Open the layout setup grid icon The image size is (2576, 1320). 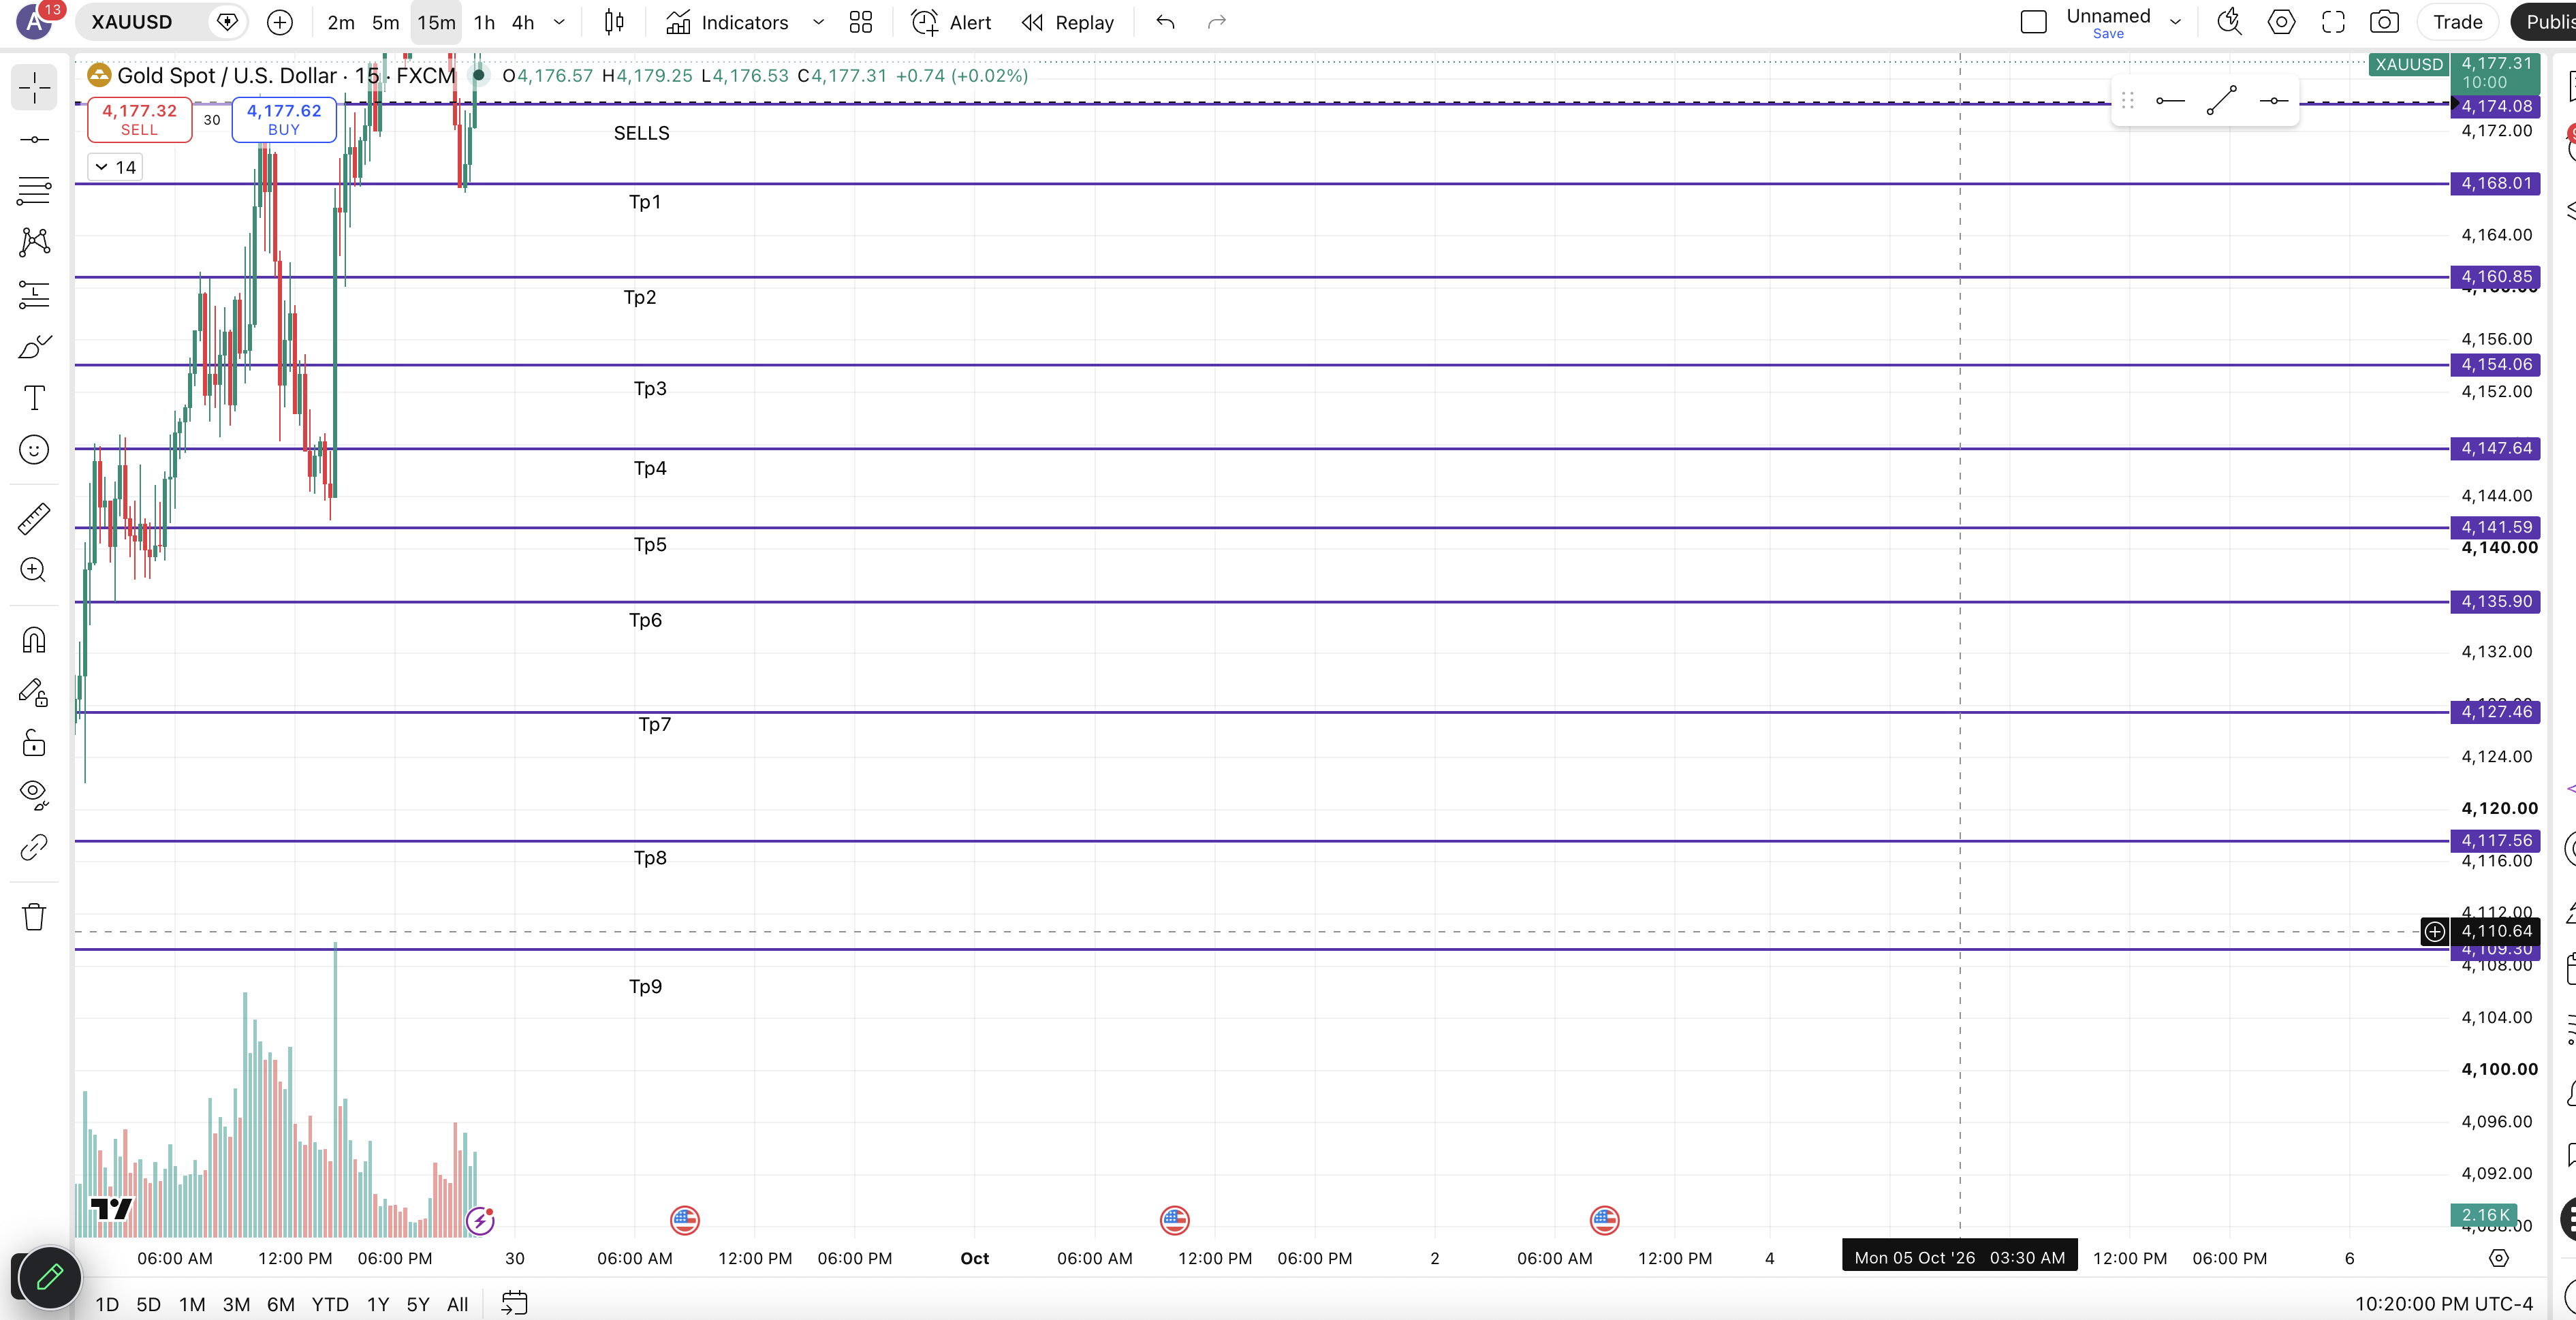click(x=861, y=22)
